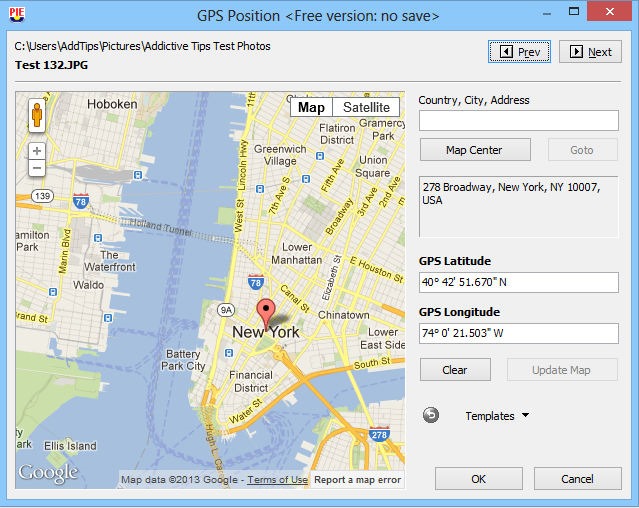Close the GPS Position window

pos(610,11)
